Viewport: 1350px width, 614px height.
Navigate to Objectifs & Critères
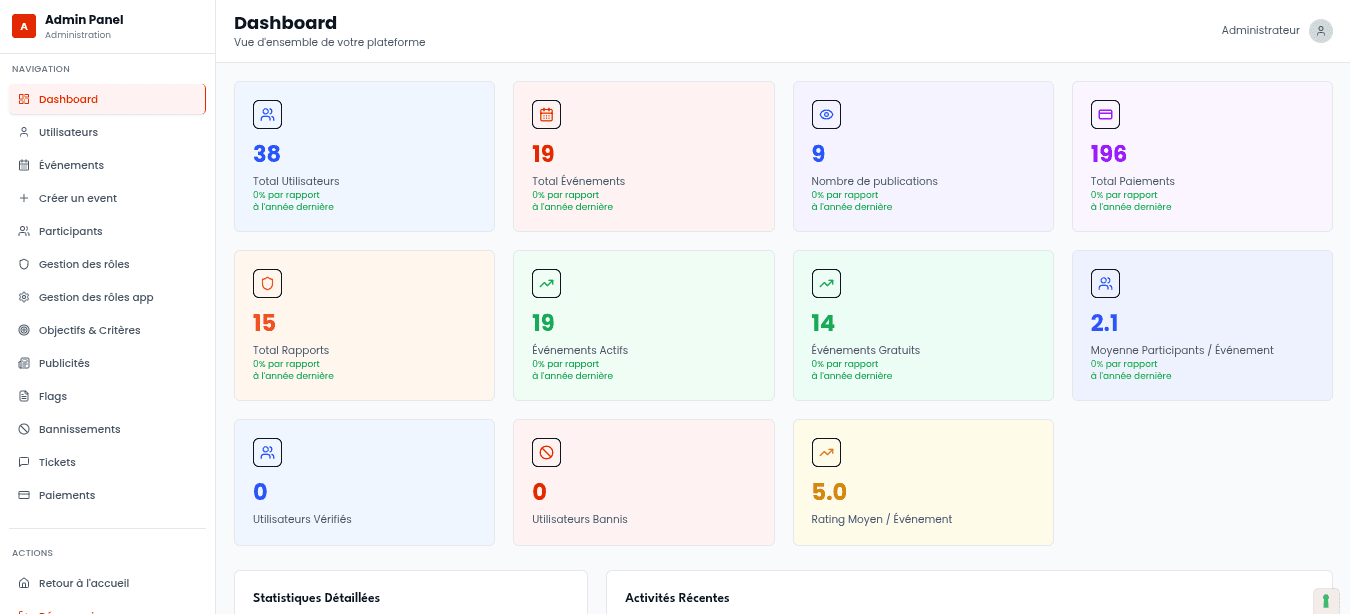pos(89,330)
